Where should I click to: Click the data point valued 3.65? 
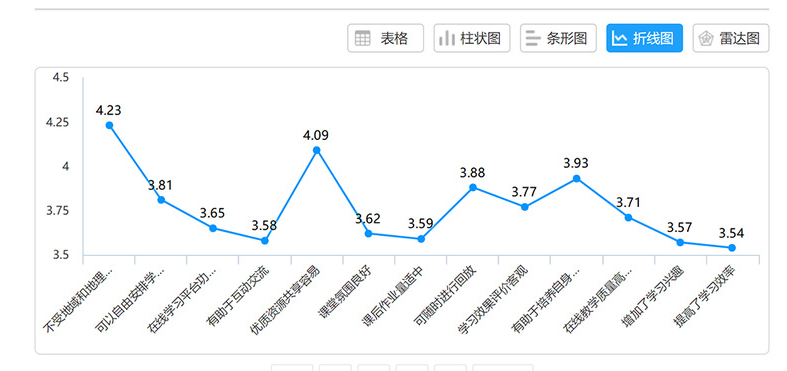[213, 228]
